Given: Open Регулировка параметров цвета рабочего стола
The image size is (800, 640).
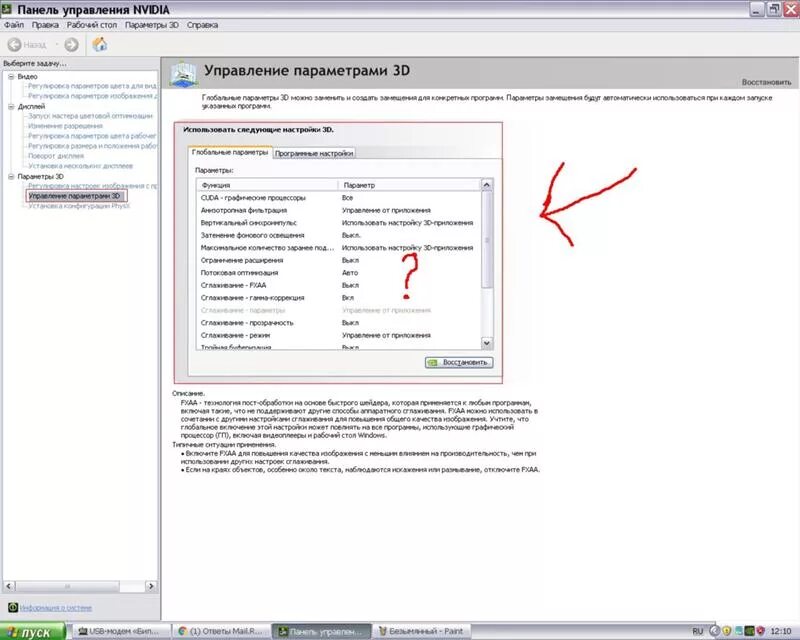Looking at the screenshot, I should coord(92,136).
